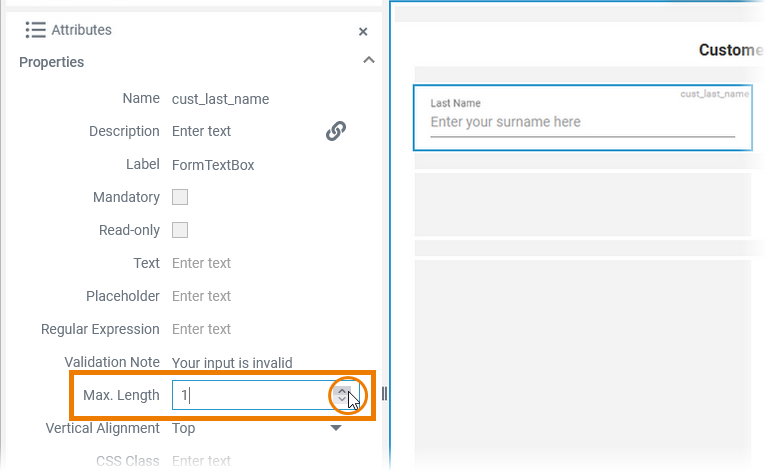Increase Max. Length with spinner arrow
766x472 pixels.
coord(343,390)
